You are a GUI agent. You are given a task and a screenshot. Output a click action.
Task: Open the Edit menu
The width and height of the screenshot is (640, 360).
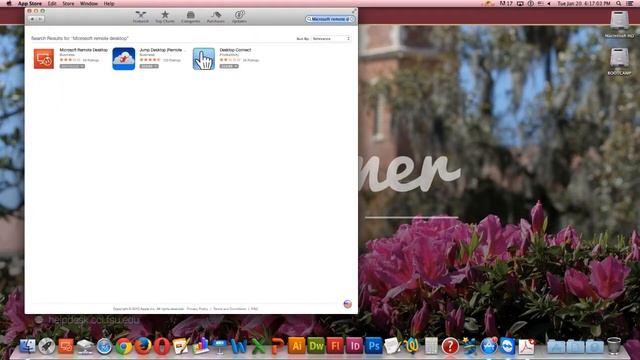click(x=52, y=3)
